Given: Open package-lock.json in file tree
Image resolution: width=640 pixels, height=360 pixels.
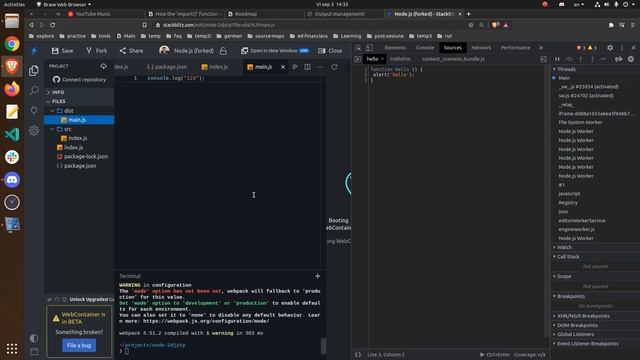Looking at the screenshot, I should click(82, 157).
